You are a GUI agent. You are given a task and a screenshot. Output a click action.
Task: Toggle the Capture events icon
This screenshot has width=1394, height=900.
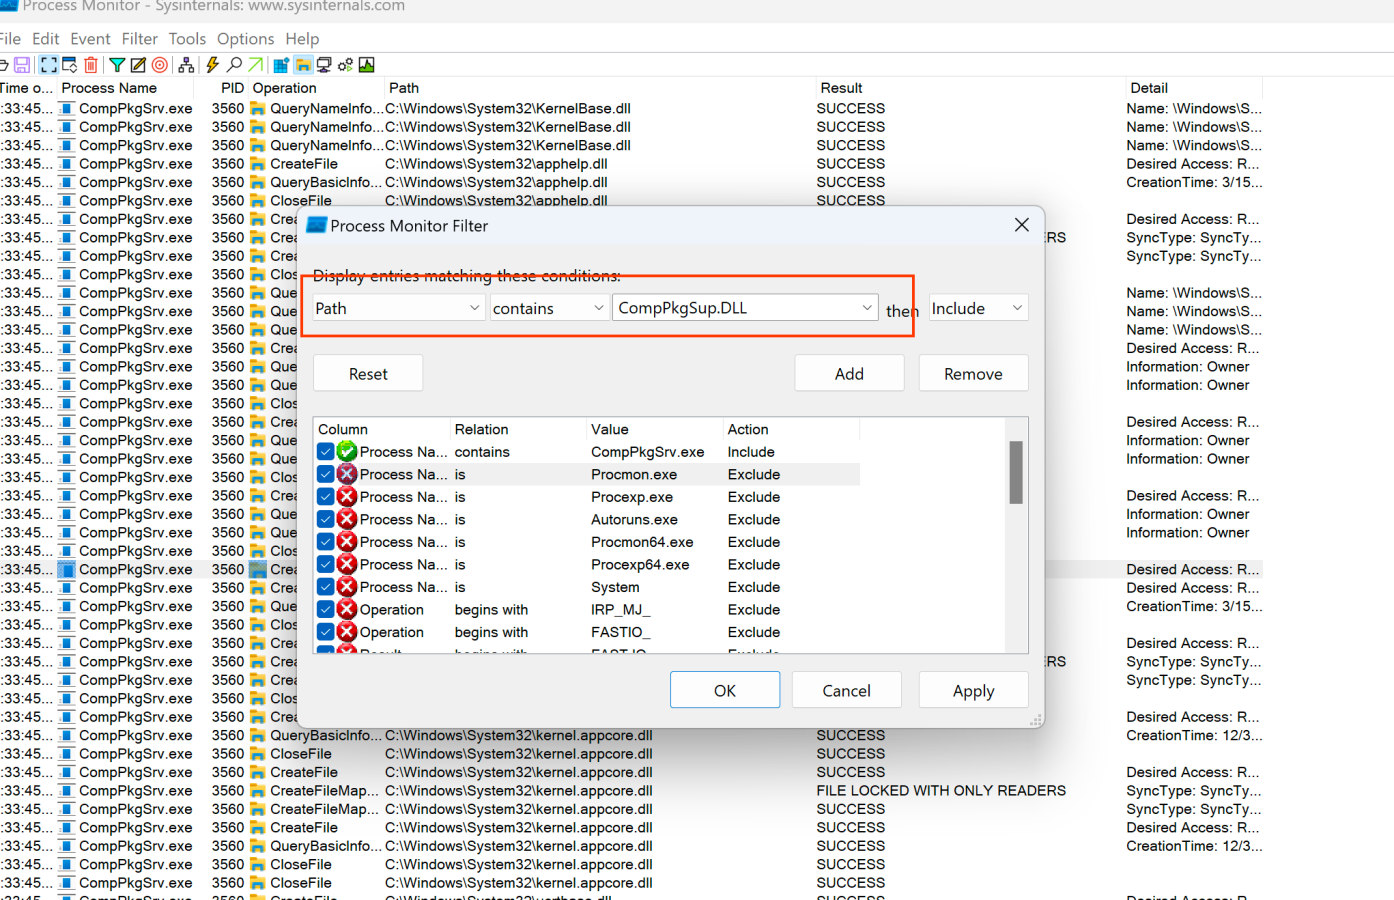(48, 65)
